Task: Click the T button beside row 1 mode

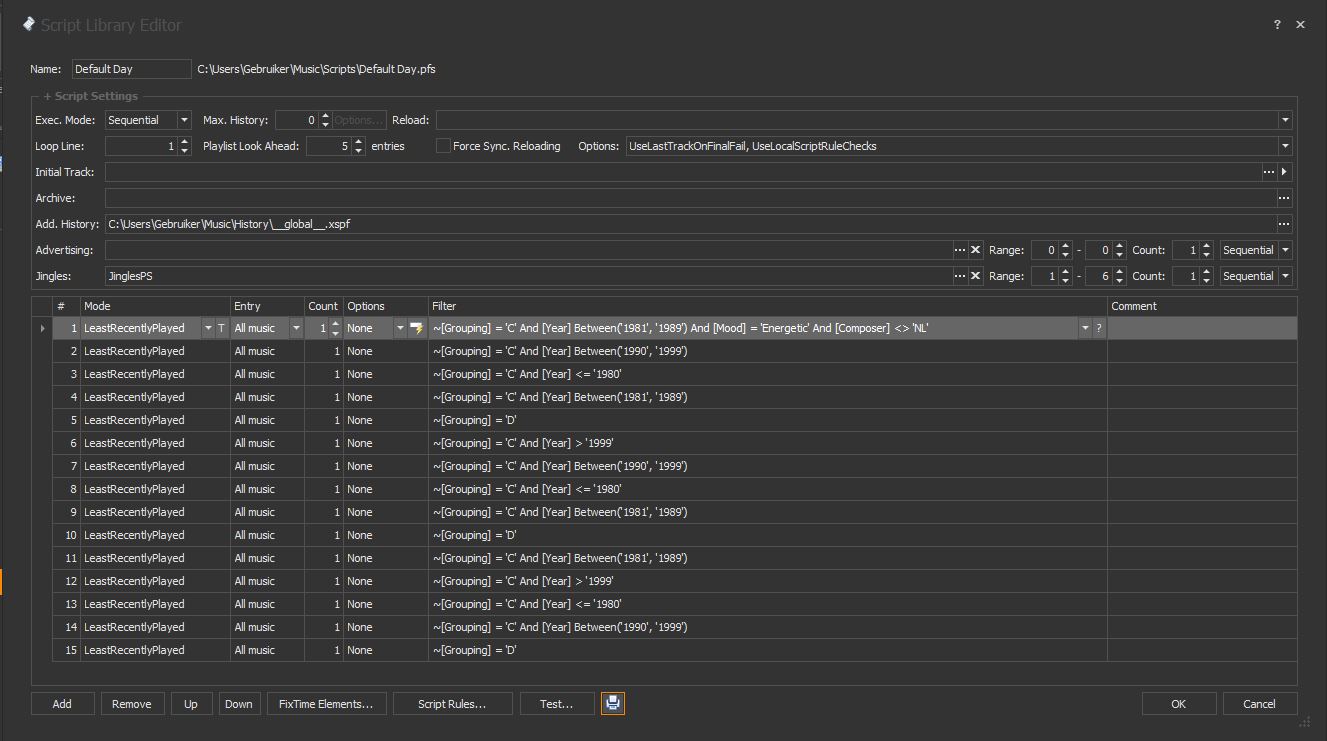Action: [222, 328]
